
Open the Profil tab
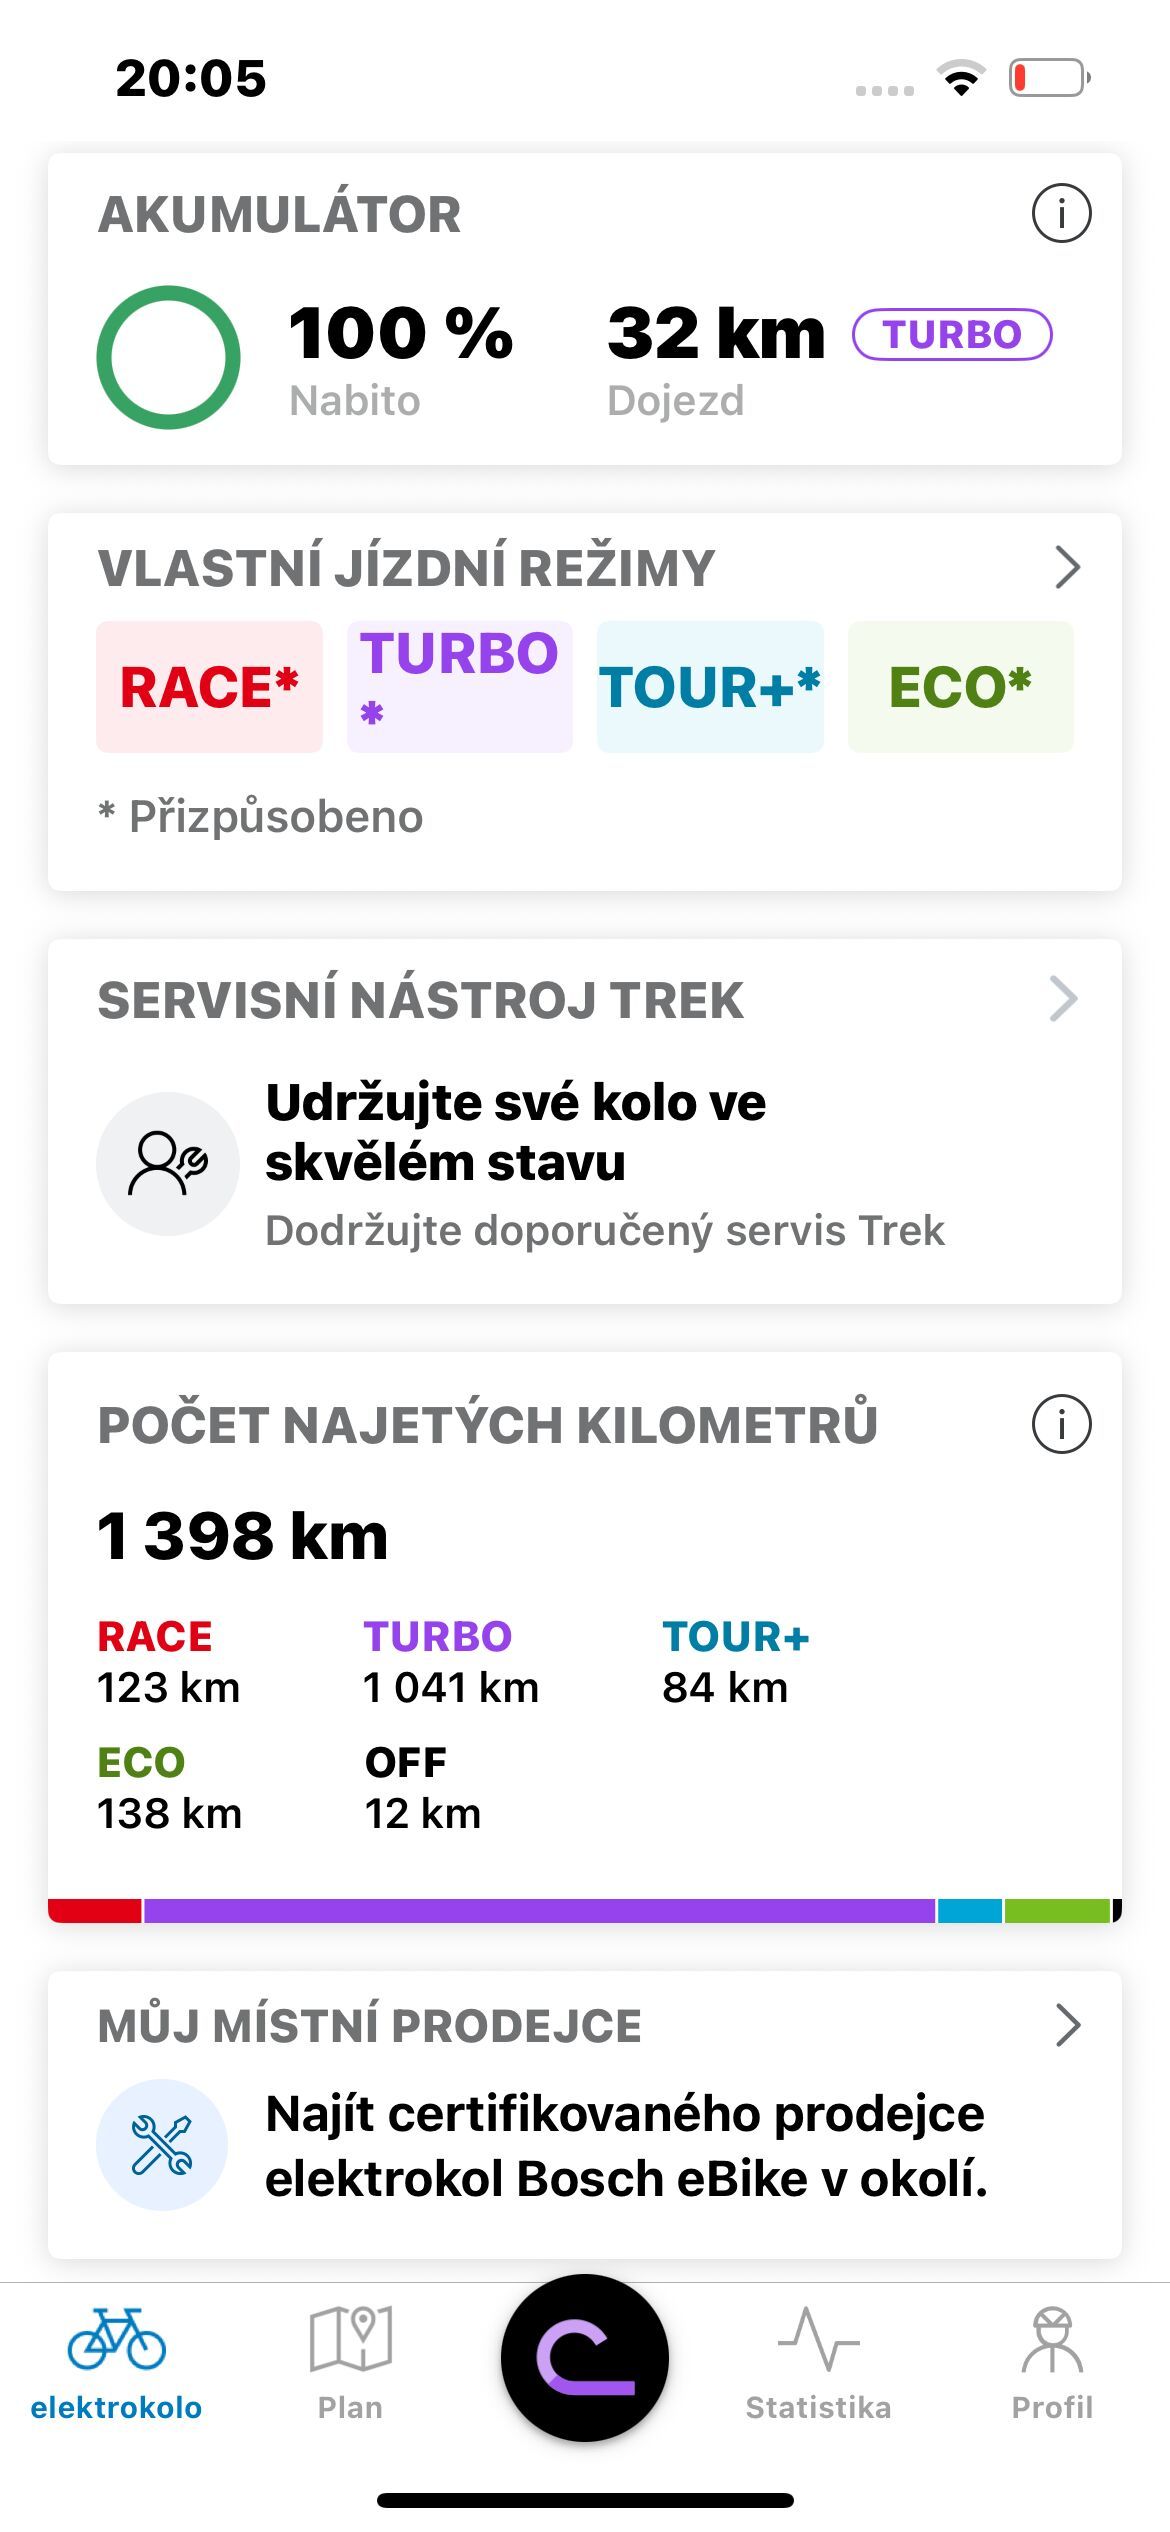pos(1052,2364)
